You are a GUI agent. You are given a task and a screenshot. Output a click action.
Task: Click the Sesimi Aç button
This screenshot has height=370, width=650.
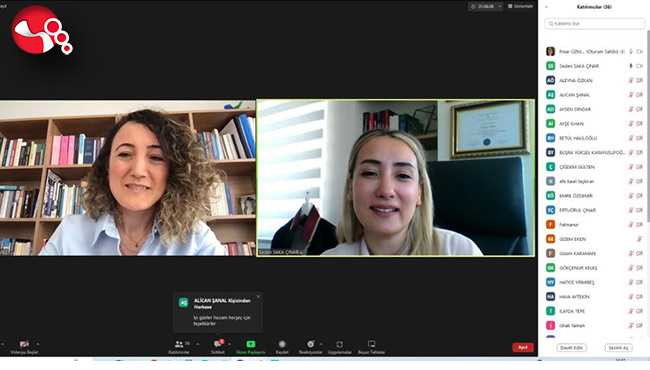pyautogui.click(x=618, y=348)
